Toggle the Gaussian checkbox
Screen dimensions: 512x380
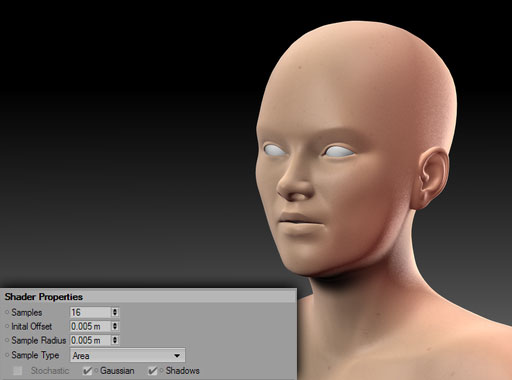[x=87, y=371]
